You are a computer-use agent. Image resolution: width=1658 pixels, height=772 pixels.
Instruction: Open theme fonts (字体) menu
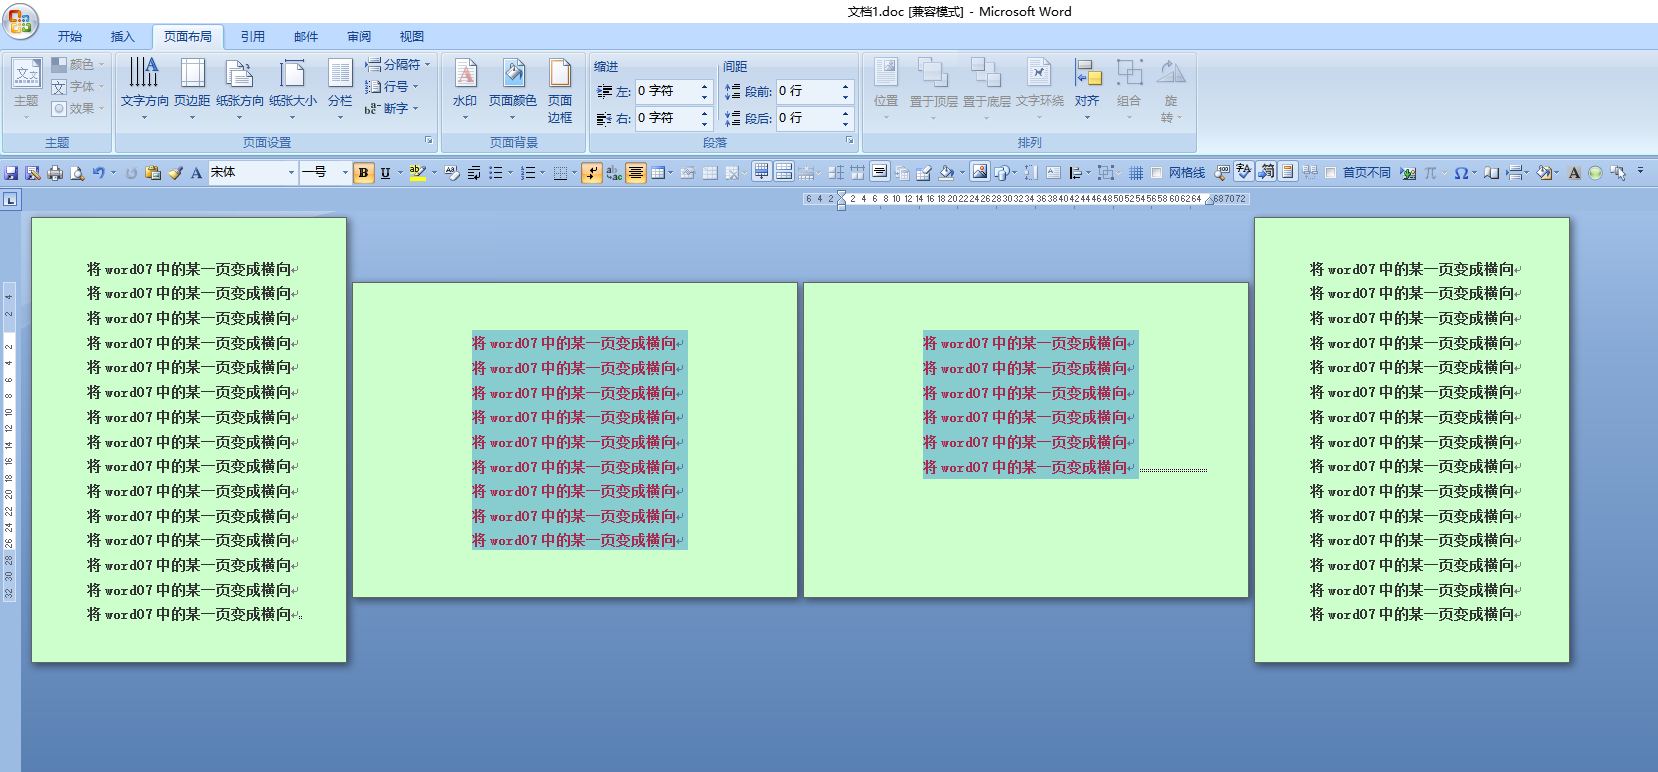tap(79, 87)
